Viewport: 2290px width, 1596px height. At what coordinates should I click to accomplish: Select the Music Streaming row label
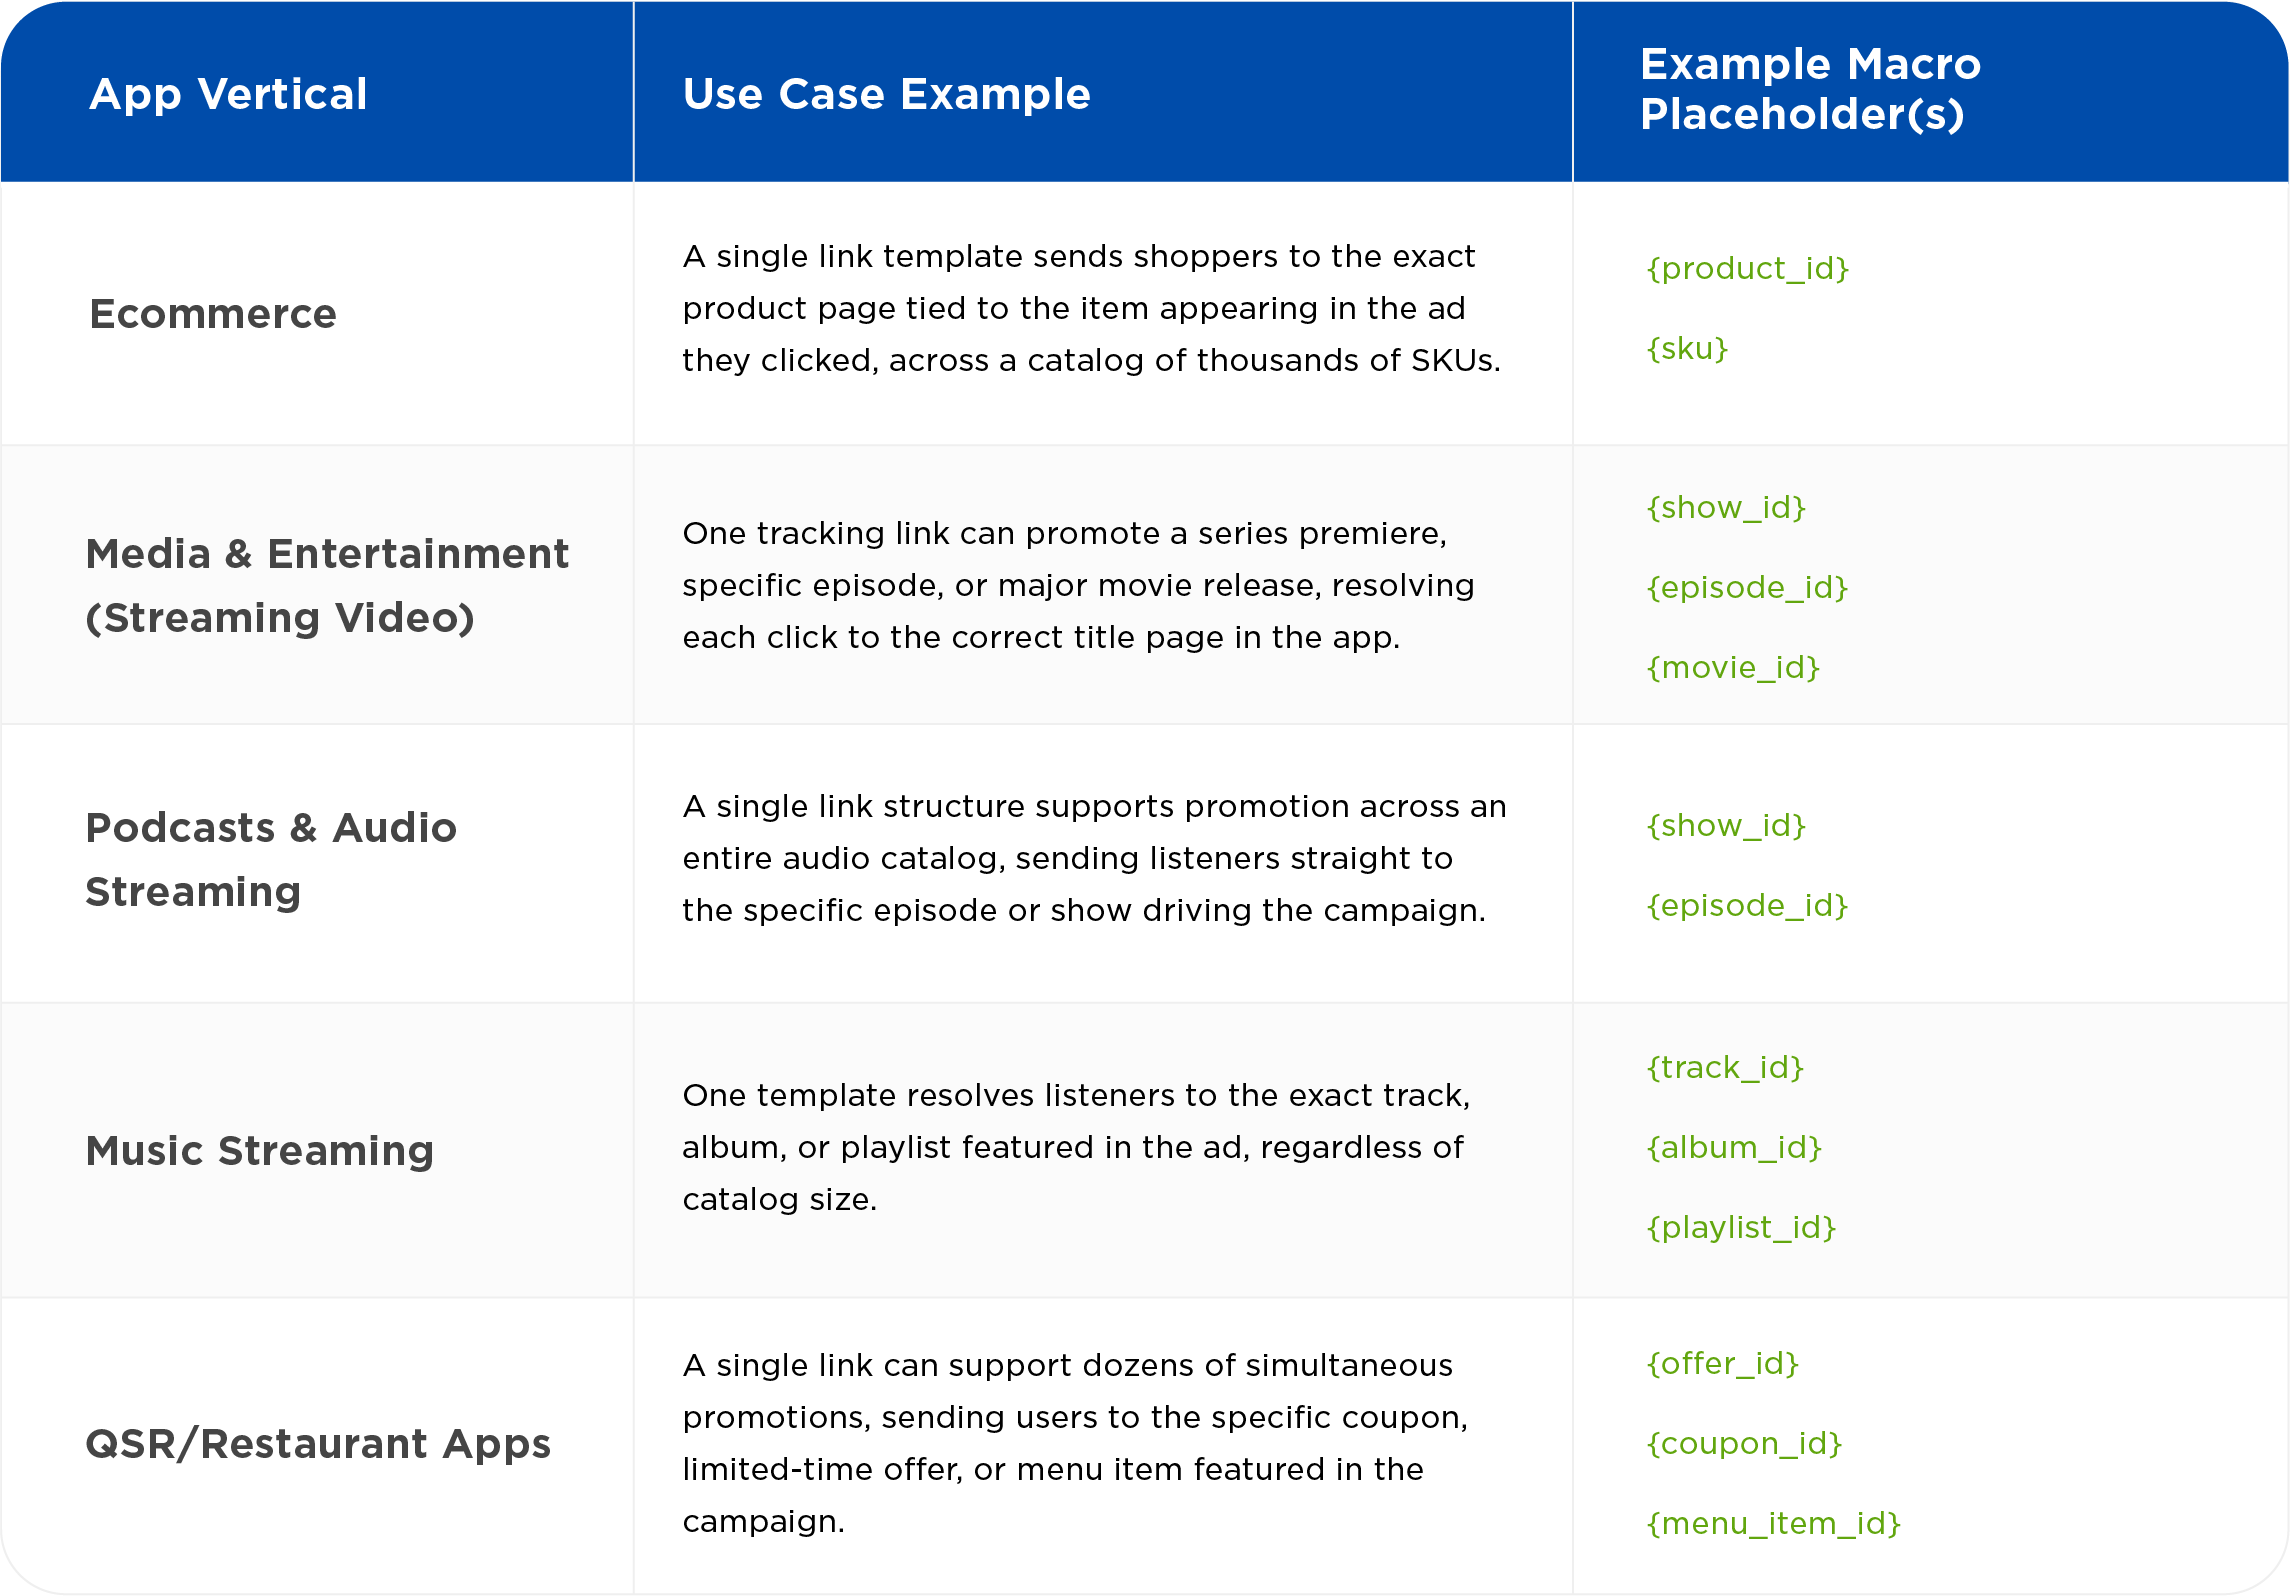[x=260, y=1151]
